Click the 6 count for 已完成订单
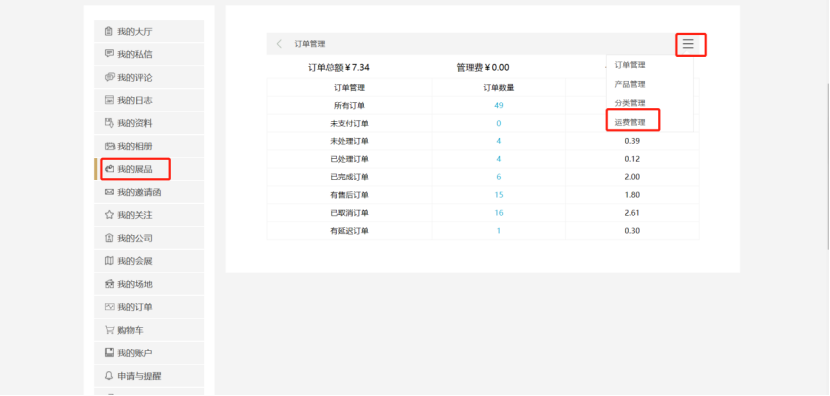 point(499,177)
